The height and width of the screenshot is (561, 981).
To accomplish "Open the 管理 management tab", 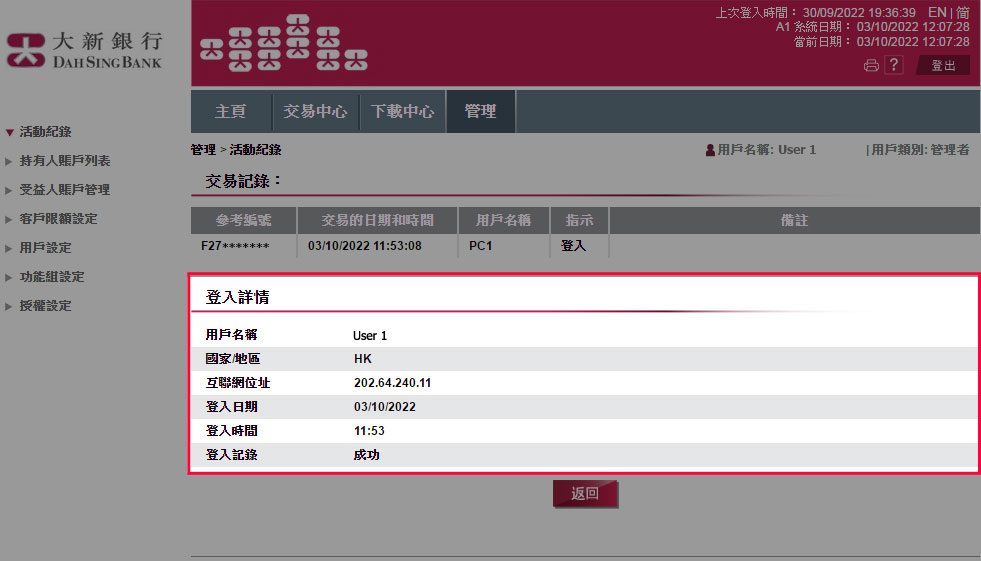I will pyautogui.click(x=480, y=112).
